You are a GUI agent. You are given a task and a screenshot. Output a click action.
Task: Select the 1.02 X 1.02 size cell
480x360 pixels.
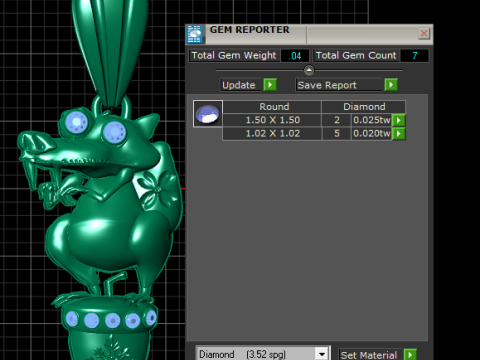(x=272, y=134)
